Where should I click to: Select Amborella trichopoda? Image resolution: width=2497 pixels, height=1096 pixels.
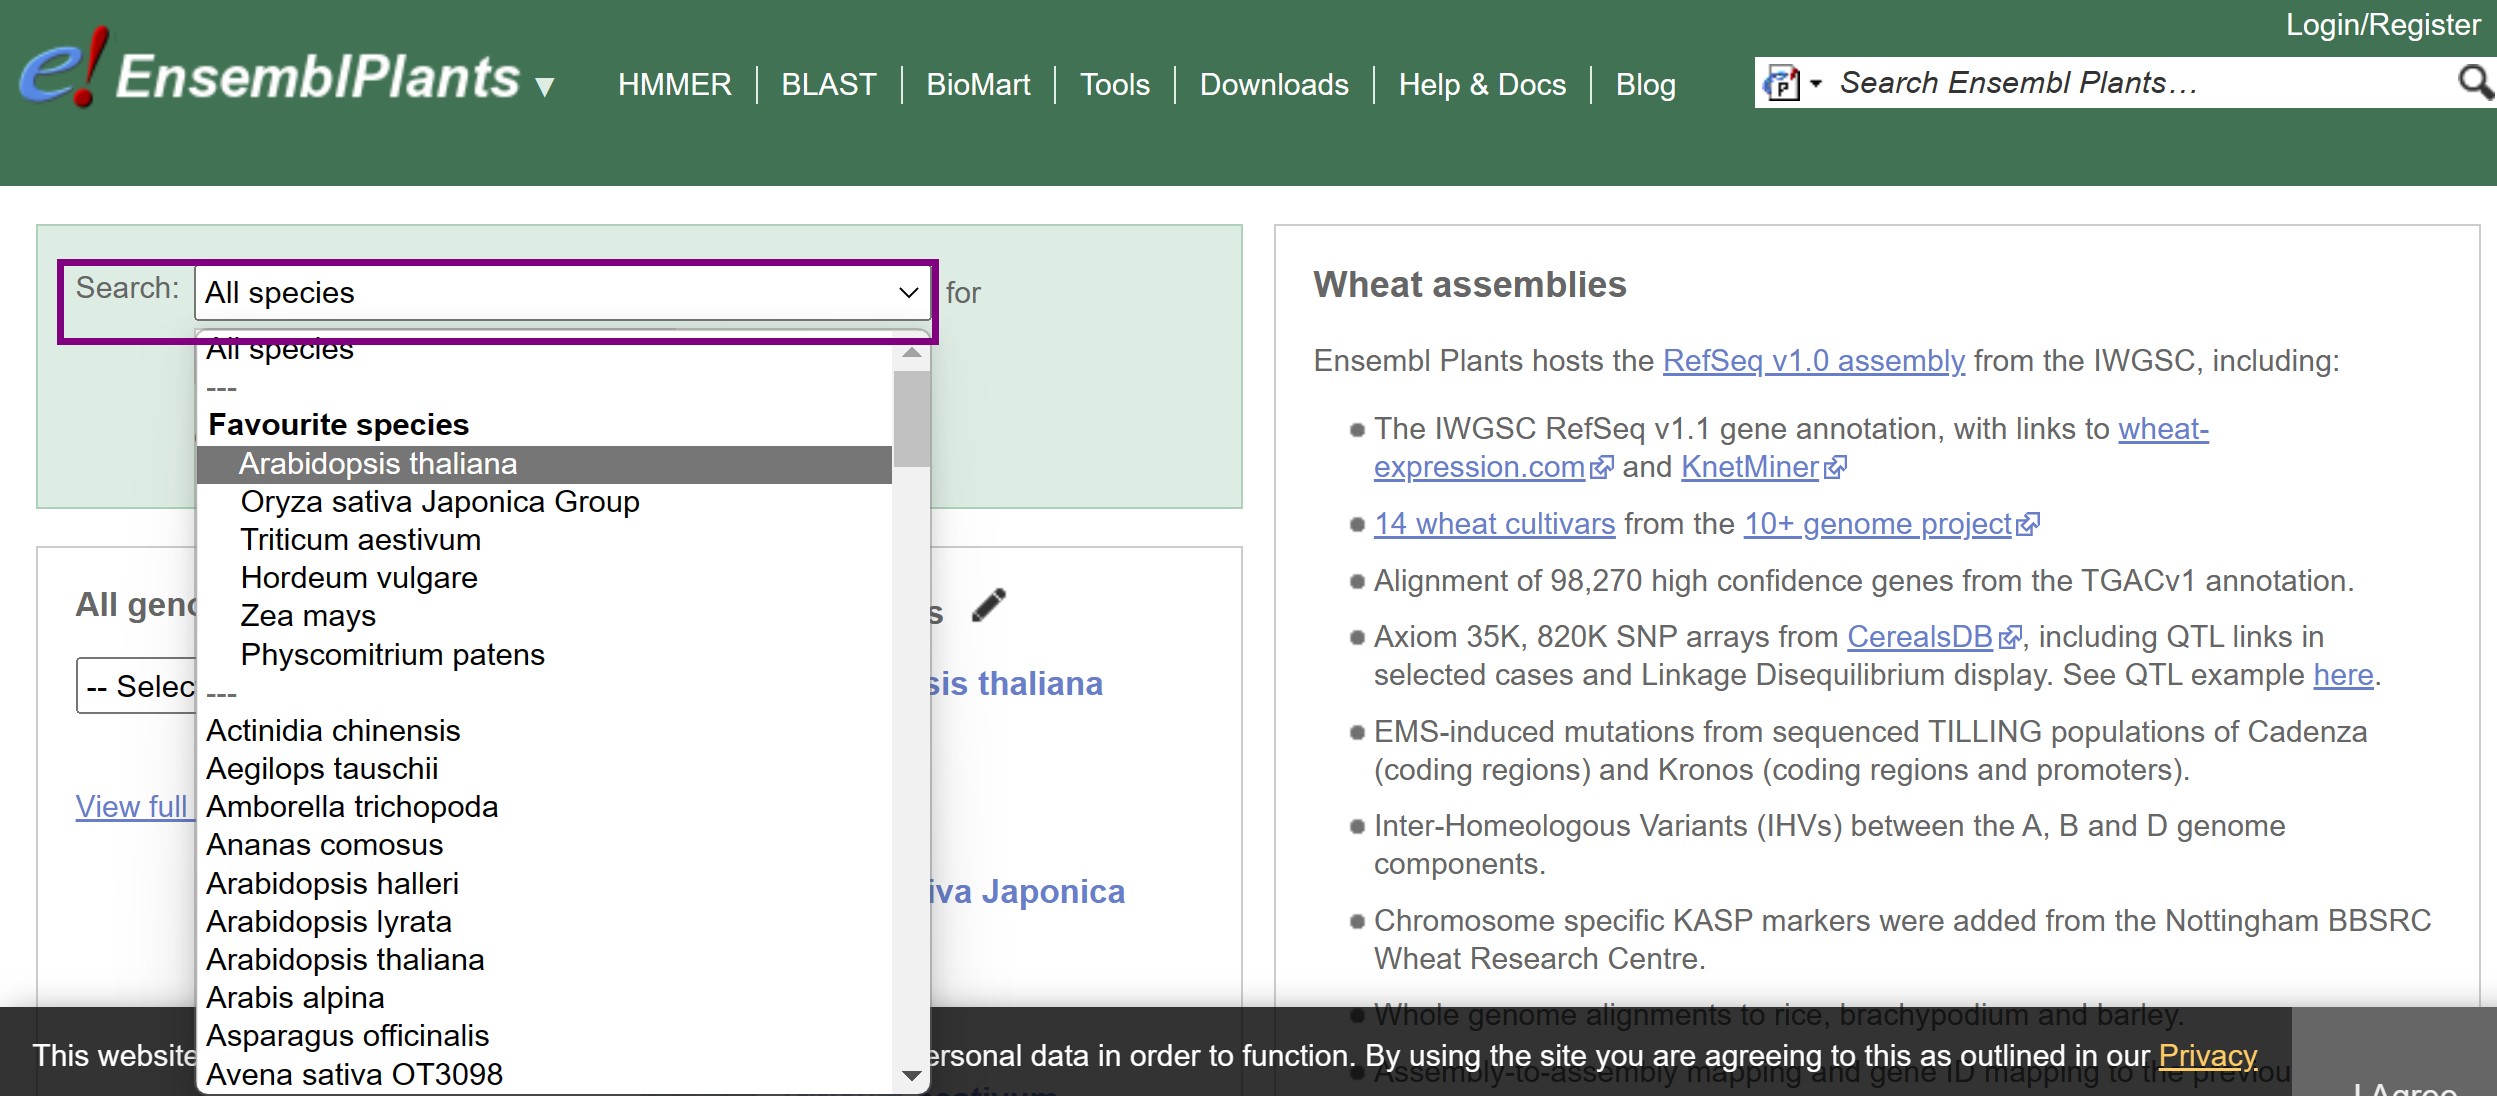click(544, 807)
